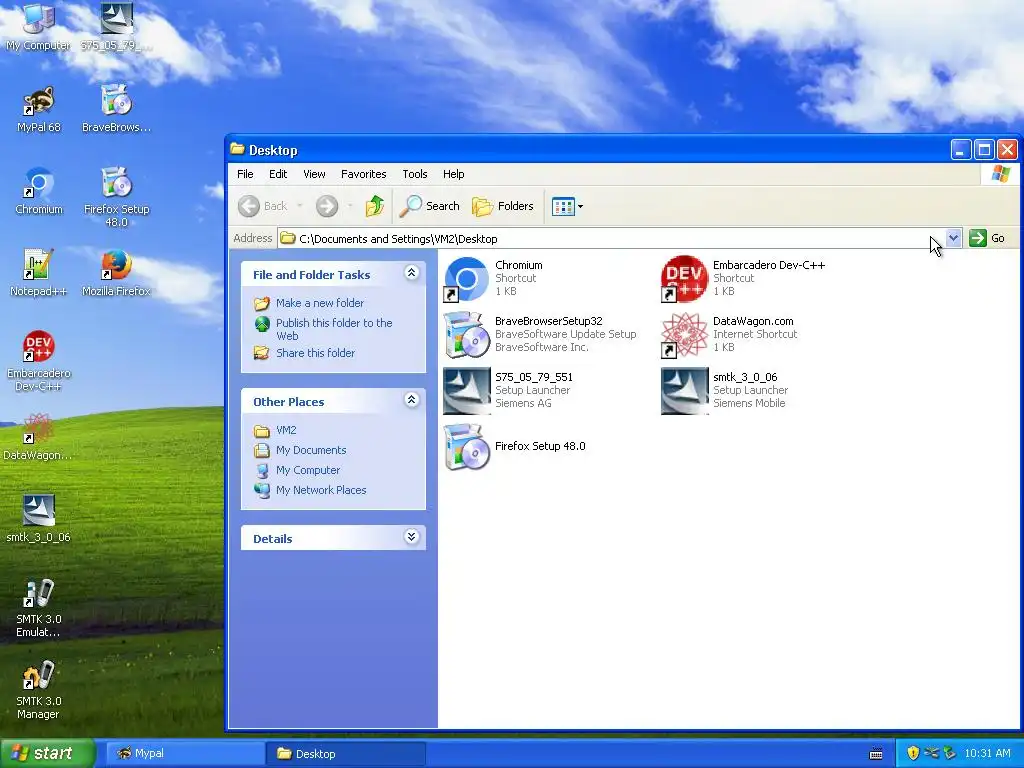This screenshot has width=1024, height=768.
Task: Switch to Mypal taskbar button
Action: coord(184,754)
